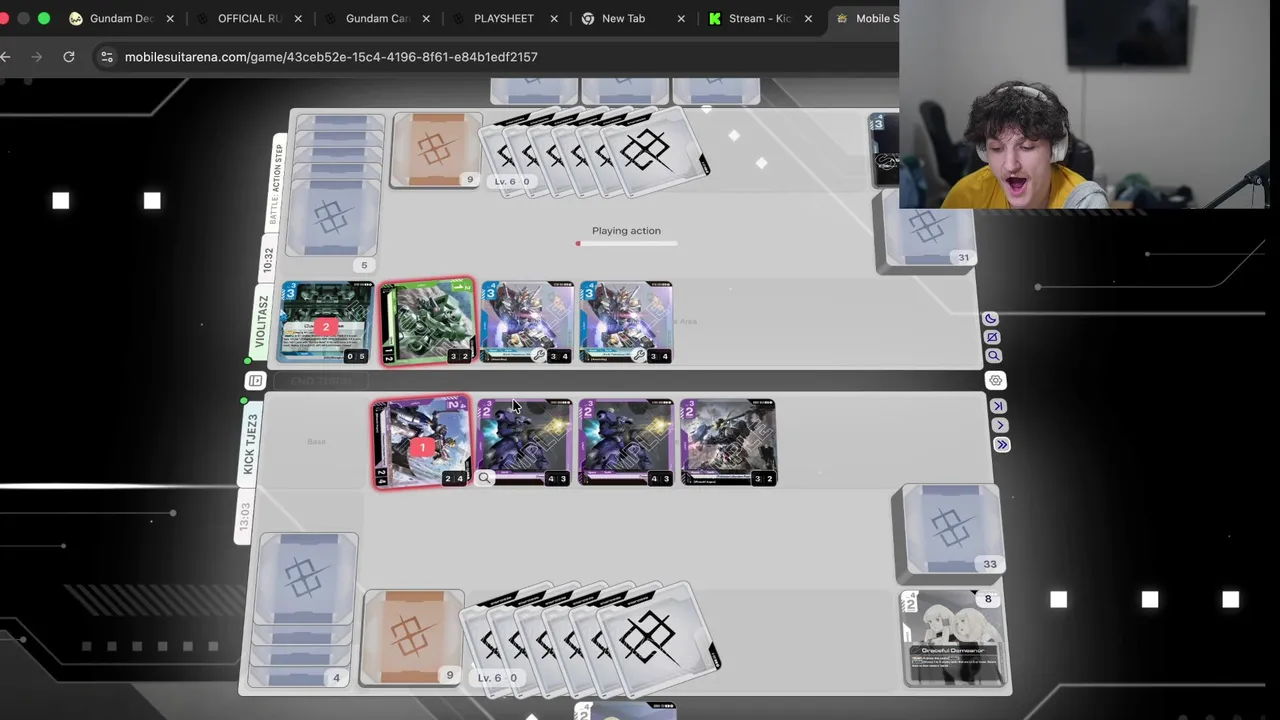Image resolution: width=1280 pixels, height=720 pixels.
Task: Go back in the browser
Action: [6, 57]
